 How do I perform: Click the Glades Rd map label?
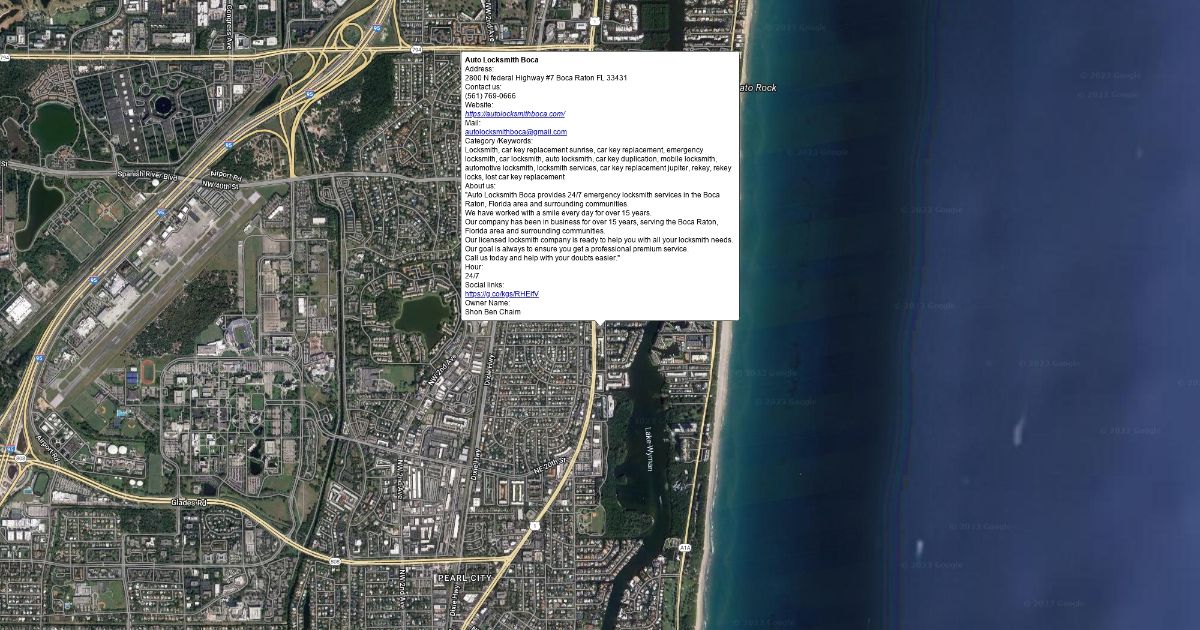click(x=188, y=502)
